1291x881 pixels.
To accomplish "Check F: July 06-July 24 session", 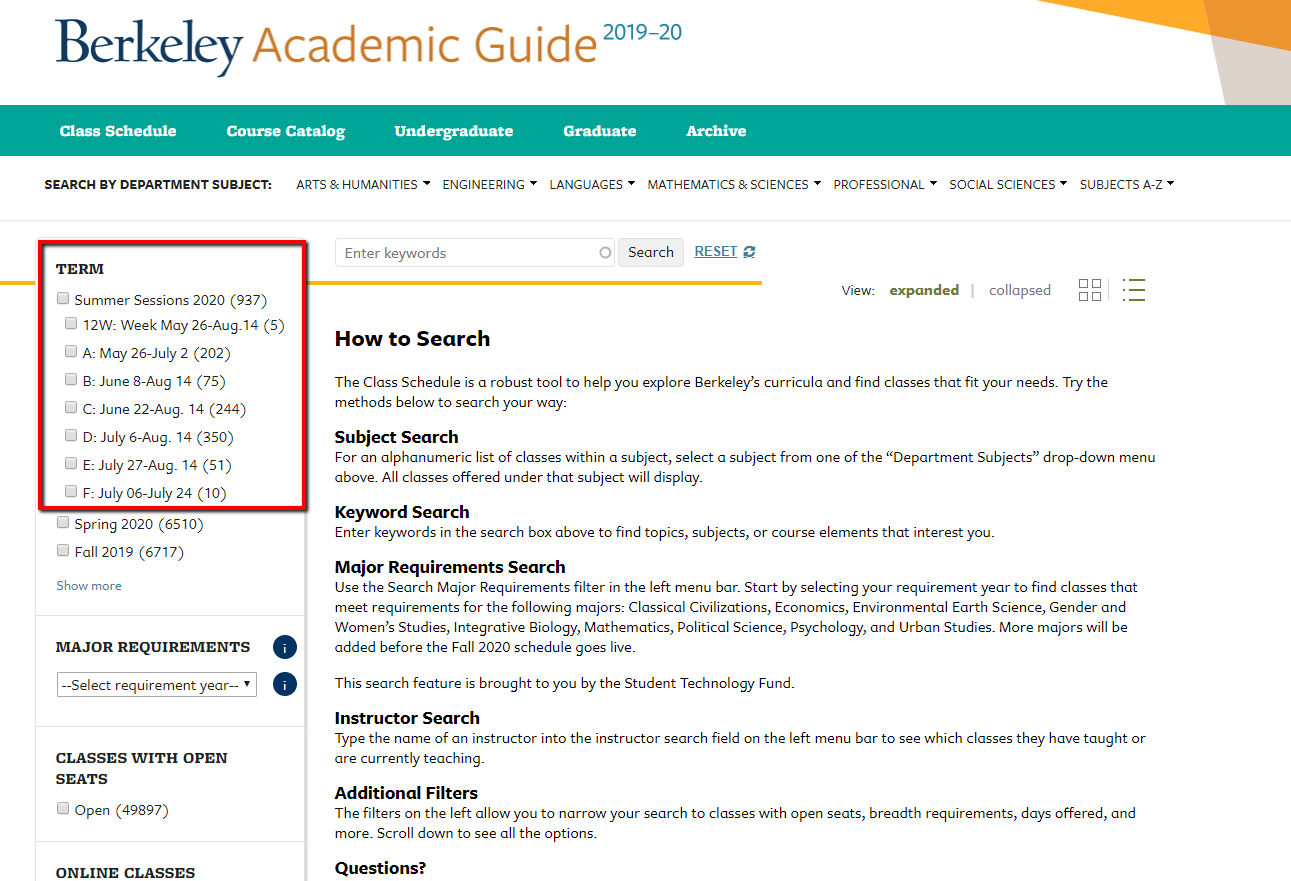I will coord(71,491).
